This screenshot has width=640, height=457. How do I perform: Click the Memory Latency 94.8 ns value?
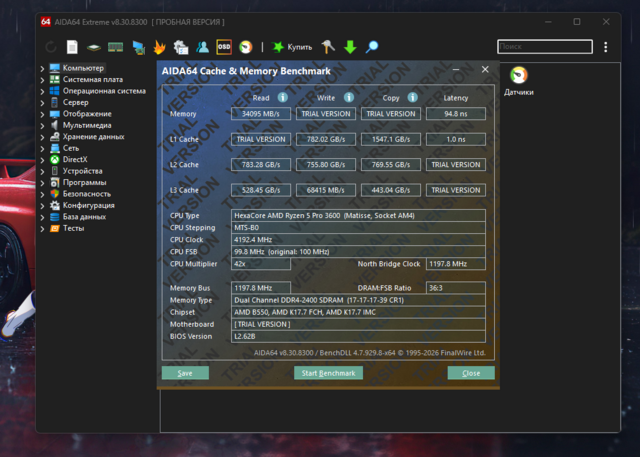click(x=456, y=114)
